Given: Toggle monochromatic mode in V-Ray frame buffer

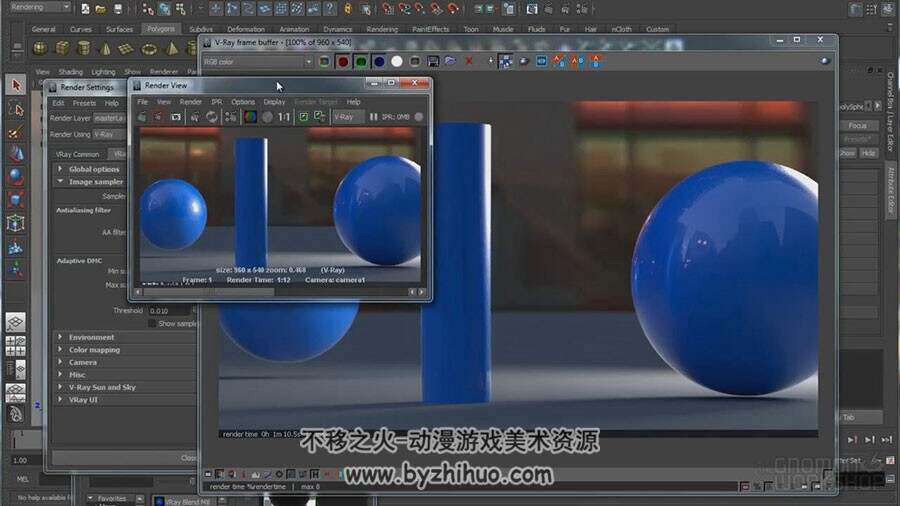Looking at the screenshot, I should point(414,61).
